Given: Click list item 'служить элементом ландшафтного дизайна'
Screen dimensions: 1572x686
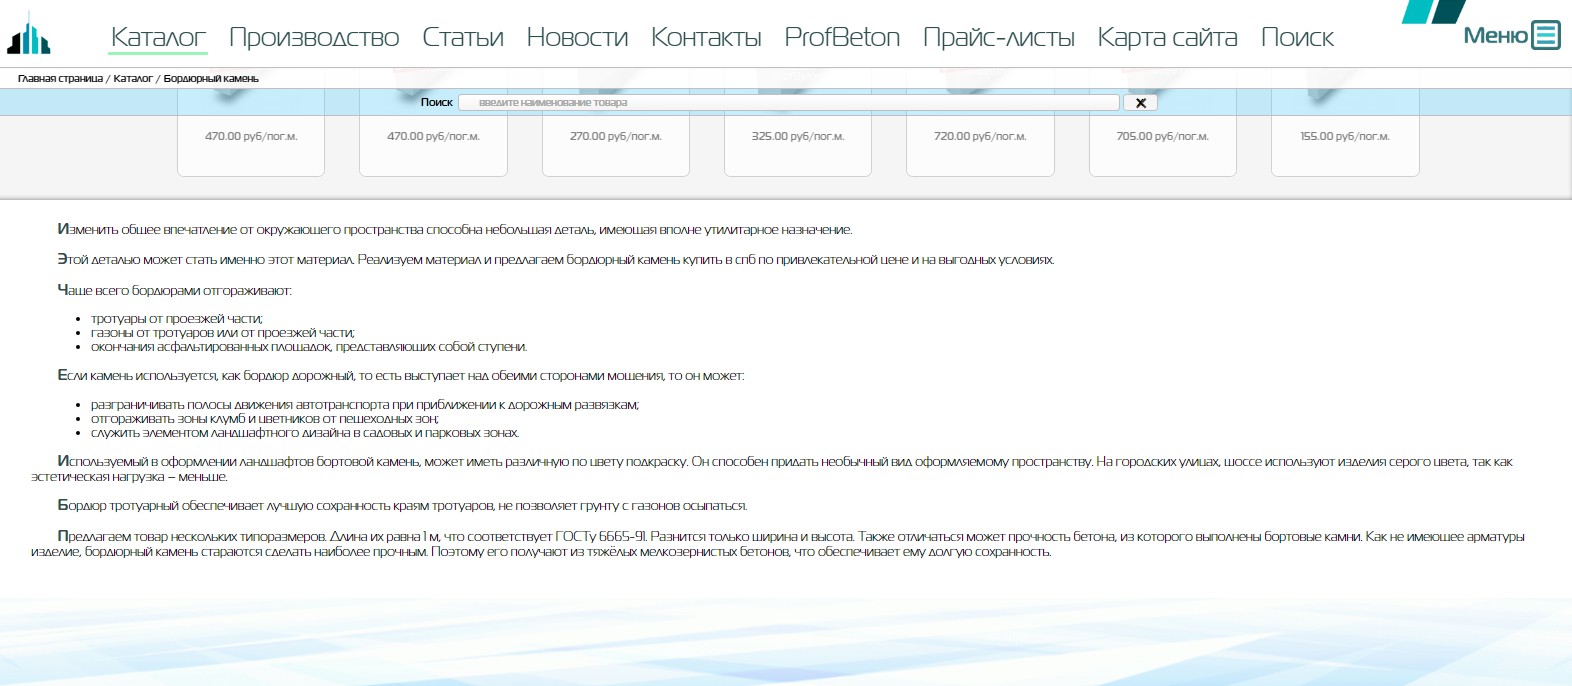Looking at the screenshot, I should (x=305, y=433).
